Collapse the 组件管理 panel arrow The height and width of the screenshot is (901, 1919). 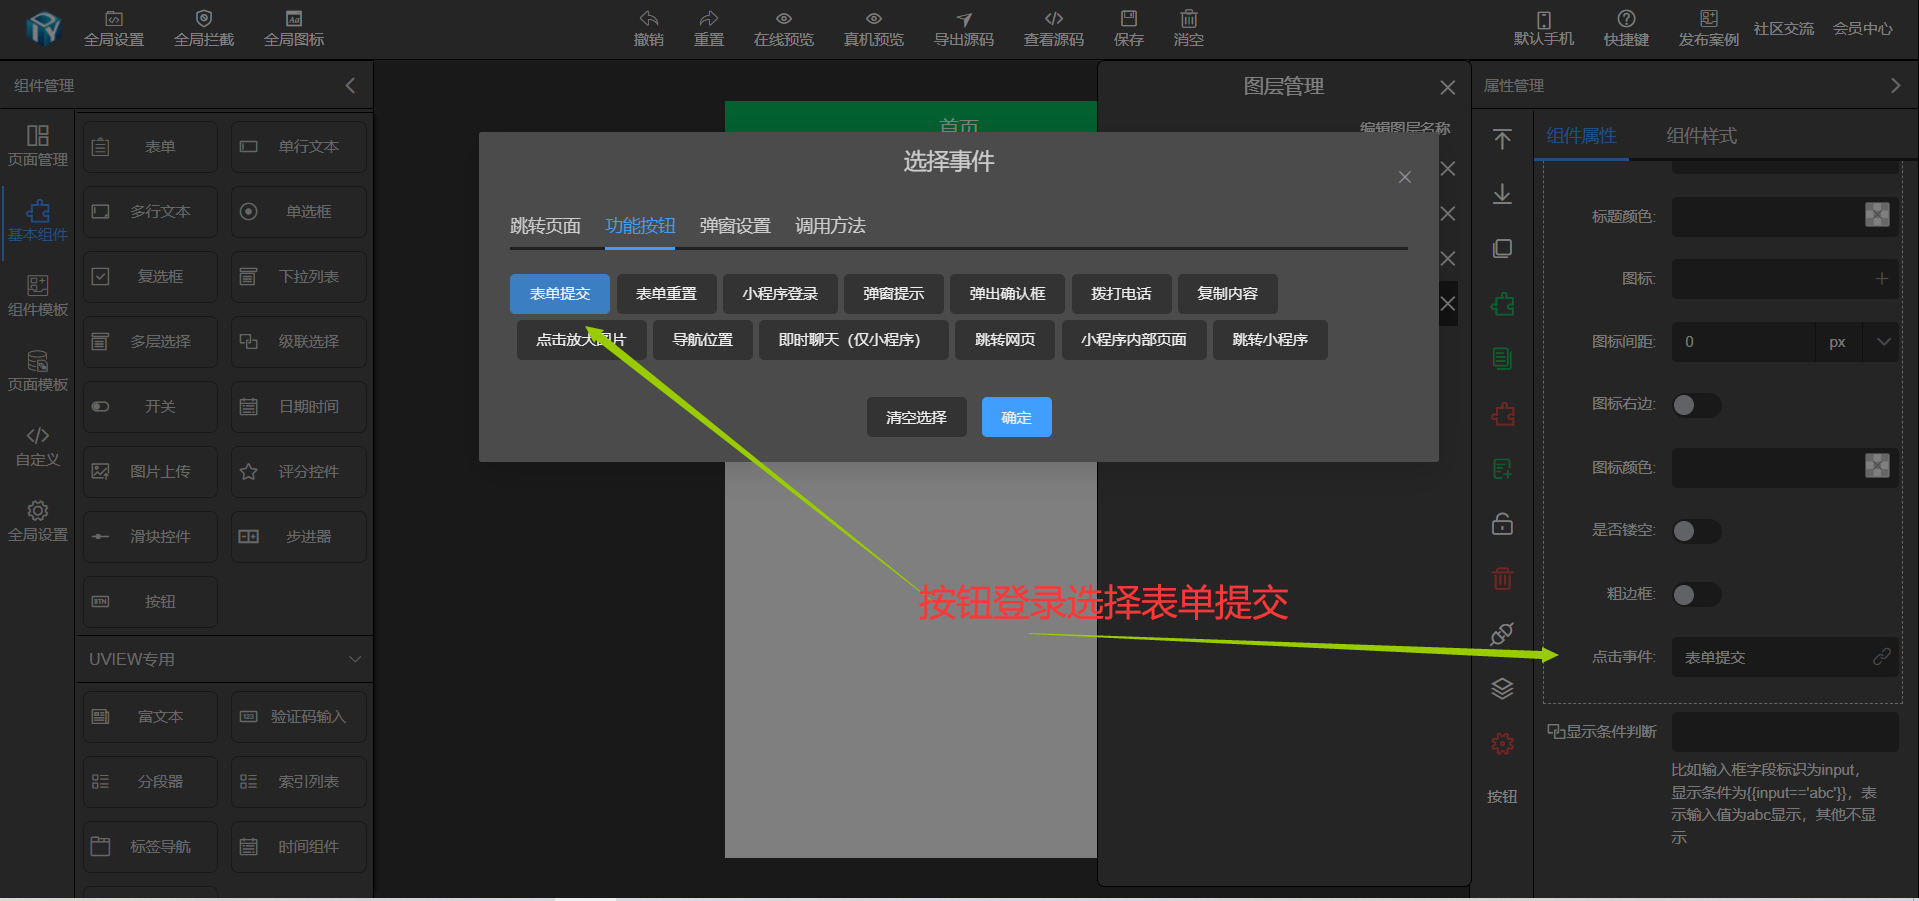click(x=350, y=86)
